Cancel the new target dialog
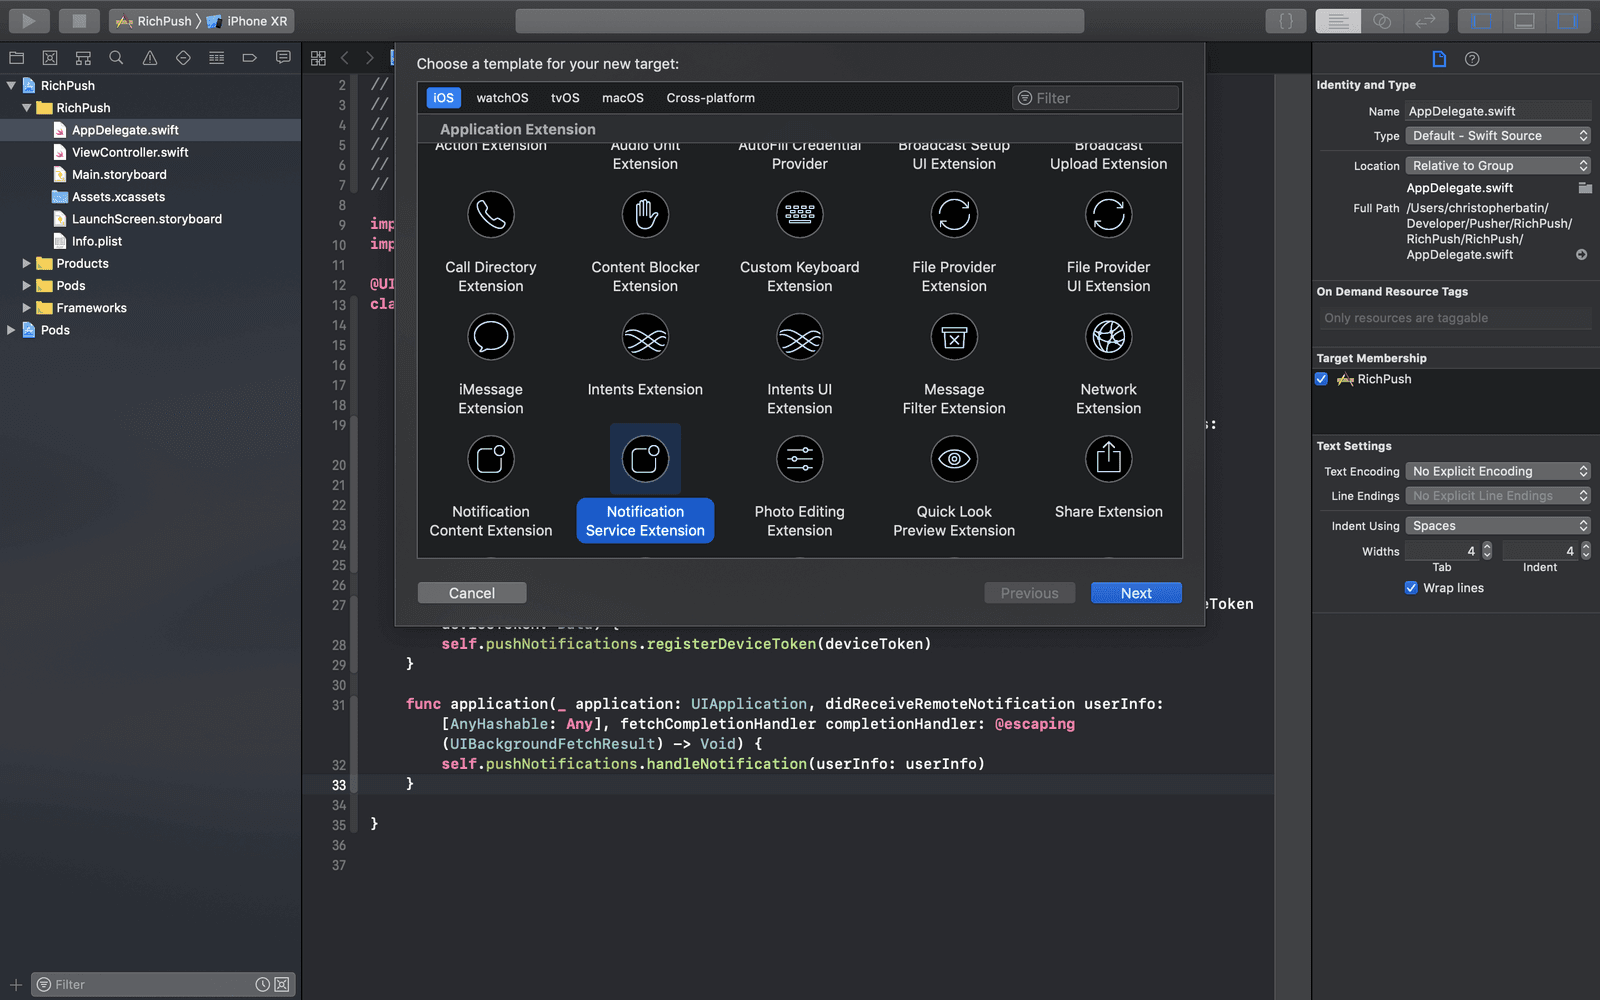The image size is (1600, 1000). click(x=471, y=592)
